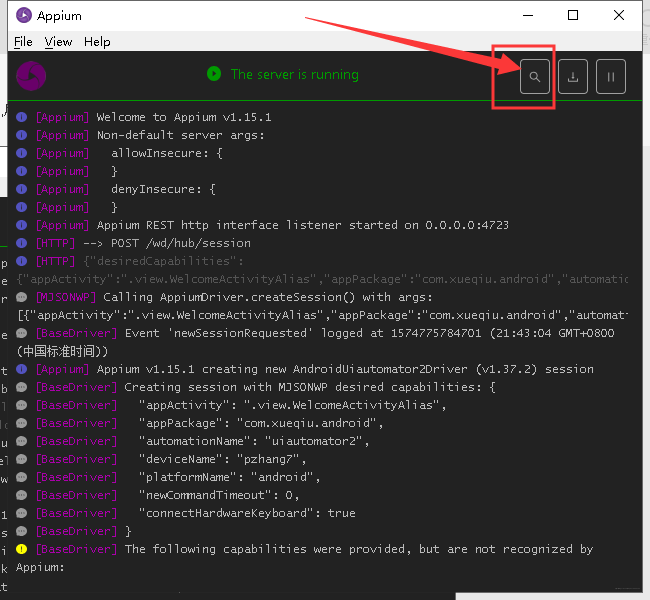Select capability value '"uiautomator2"'
Screen dimensions: 650x600
[314, 441]
